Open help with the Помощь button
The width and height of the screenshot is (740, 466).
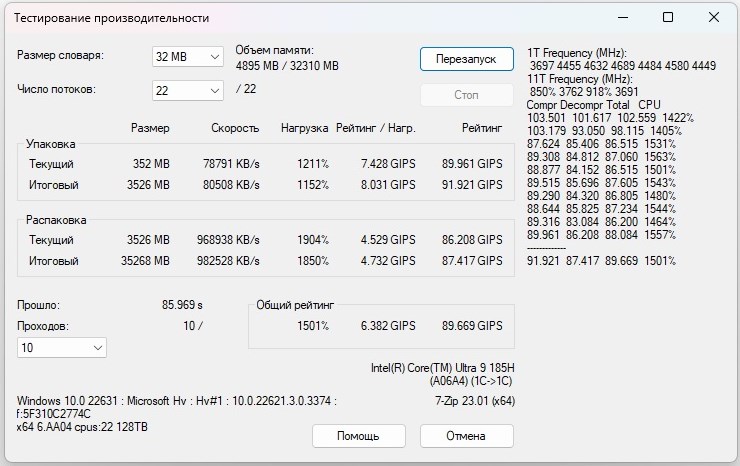[x=358, y=436]
